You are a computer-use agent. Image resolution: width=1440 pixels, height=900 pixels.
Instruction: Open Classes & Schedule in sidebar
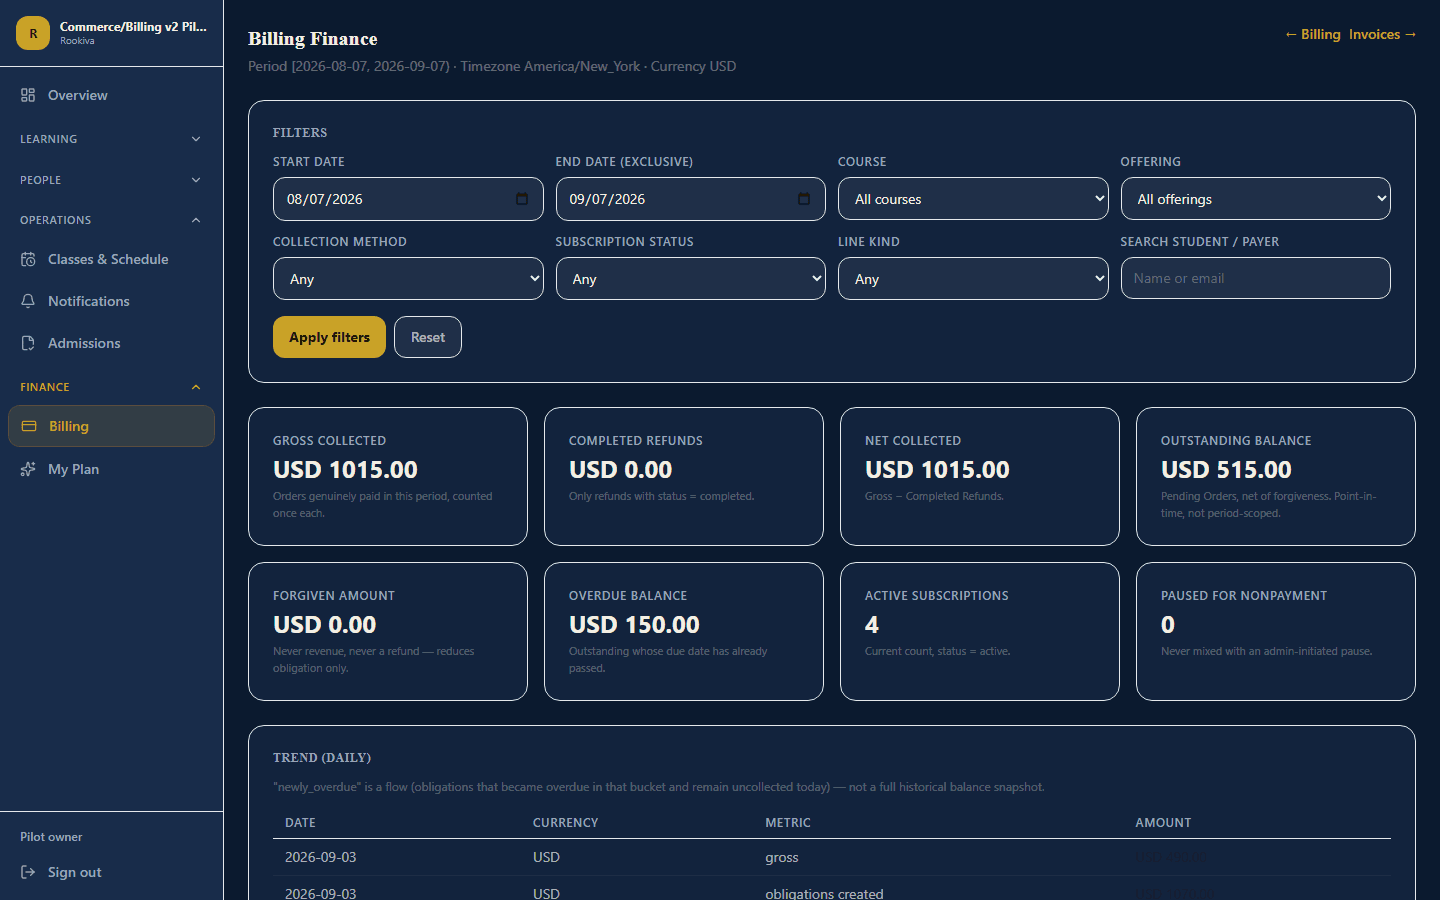111,259
